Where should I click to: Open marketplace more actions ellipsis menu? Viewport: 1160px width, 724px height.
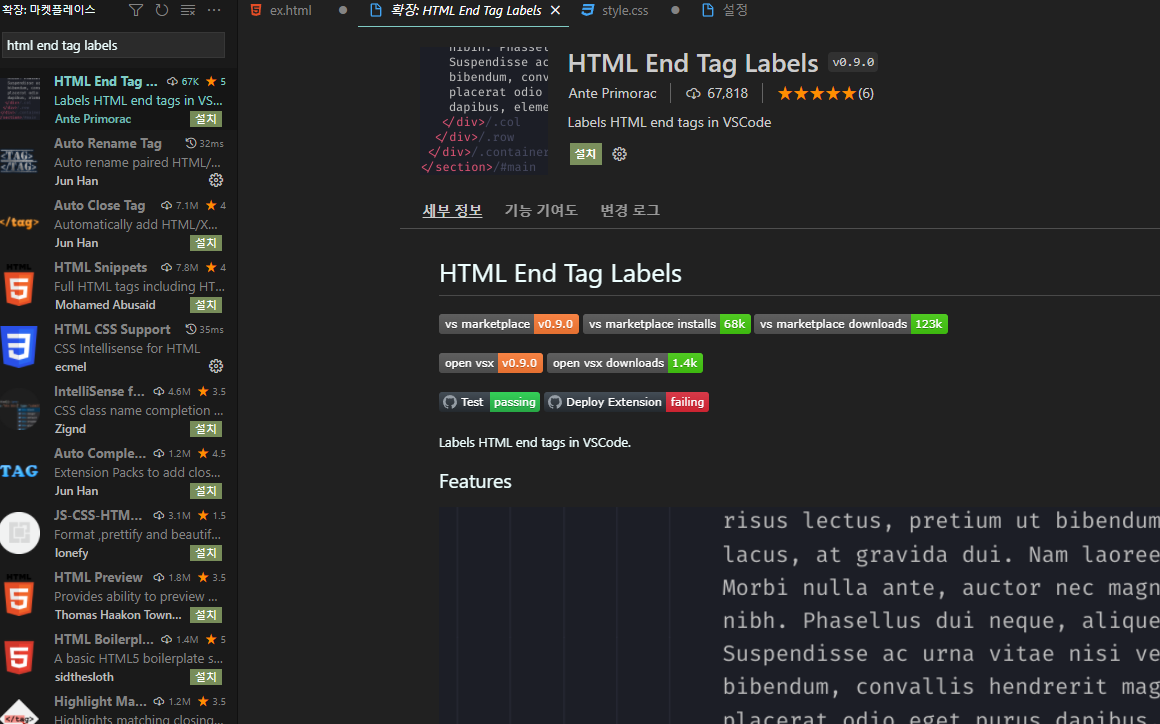click(215, 10)
